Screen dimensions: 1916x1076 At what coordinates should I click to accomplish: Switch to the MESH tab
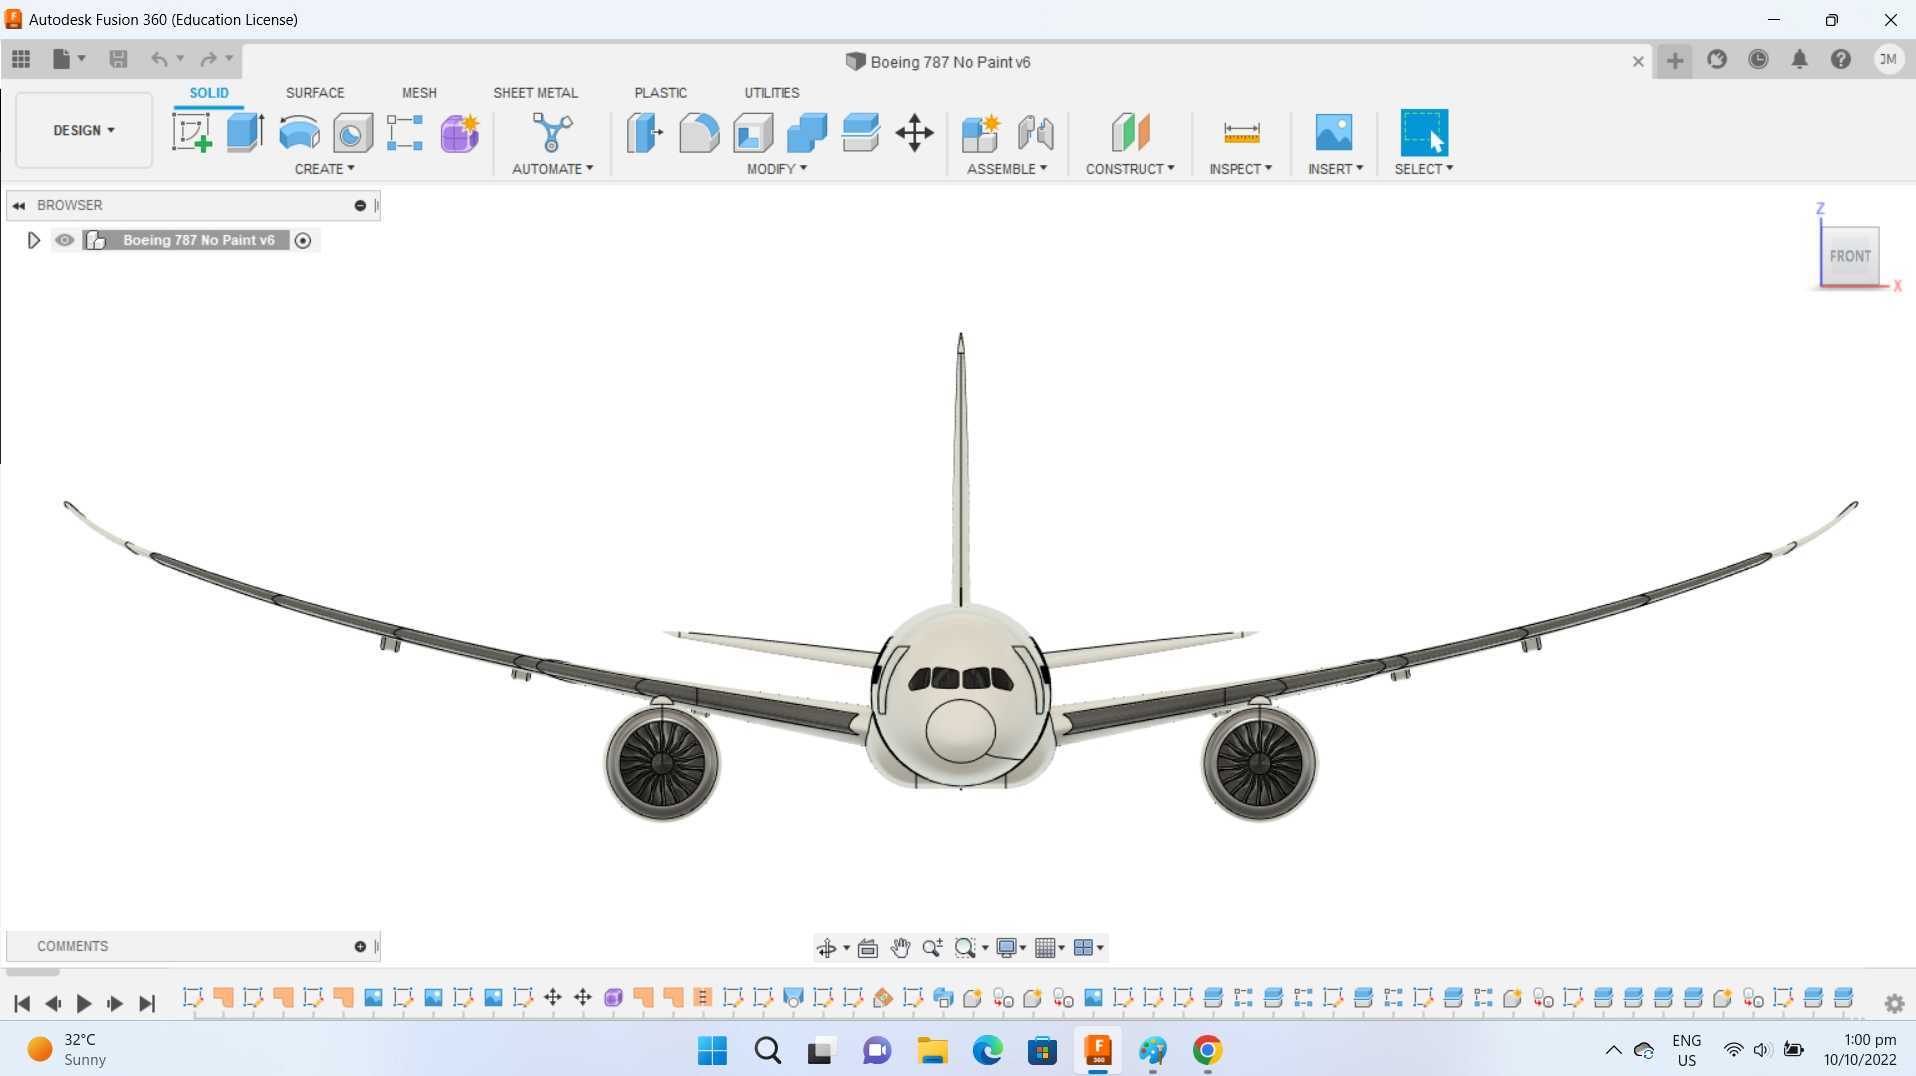pyautogui.click(x=419, y=93)
